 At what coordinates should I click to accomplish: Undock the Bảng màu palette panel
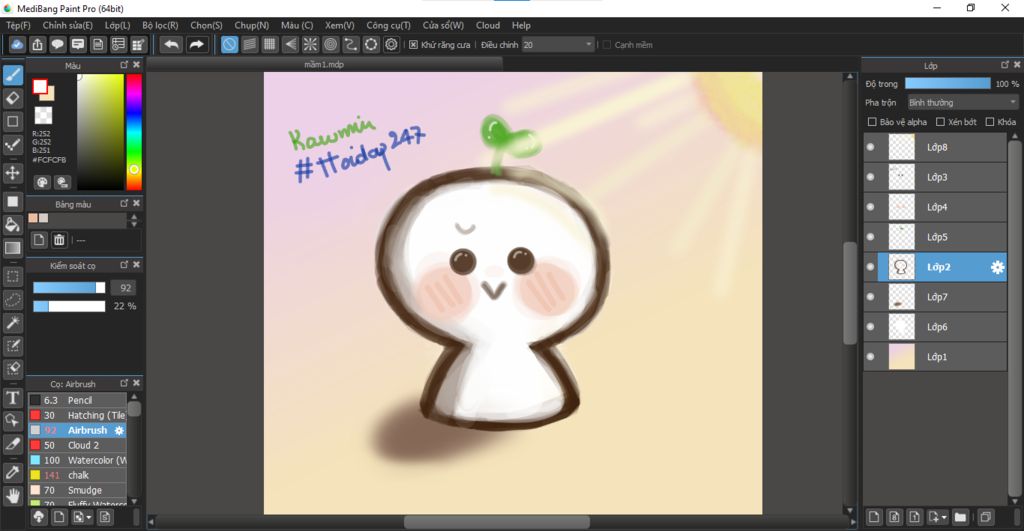[124, 203]
